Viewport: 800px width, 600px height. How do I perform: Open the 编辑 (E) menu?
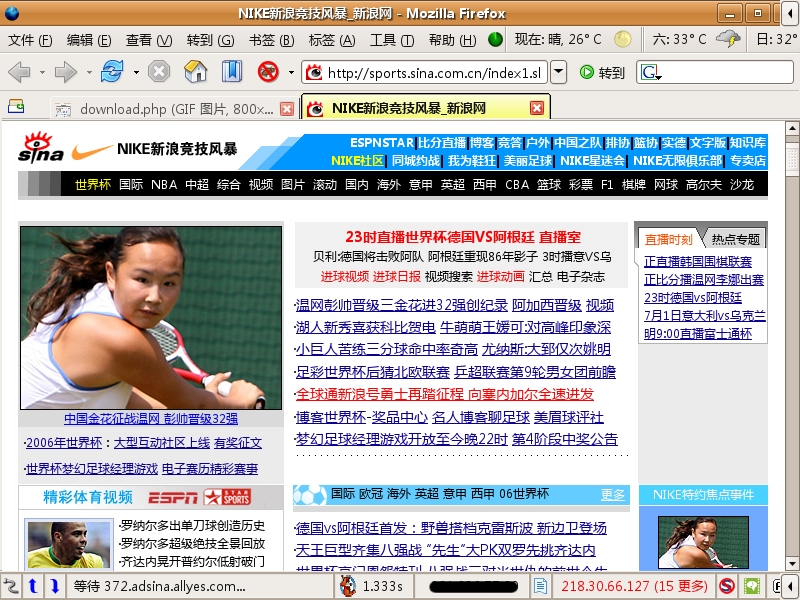point(89,40)
